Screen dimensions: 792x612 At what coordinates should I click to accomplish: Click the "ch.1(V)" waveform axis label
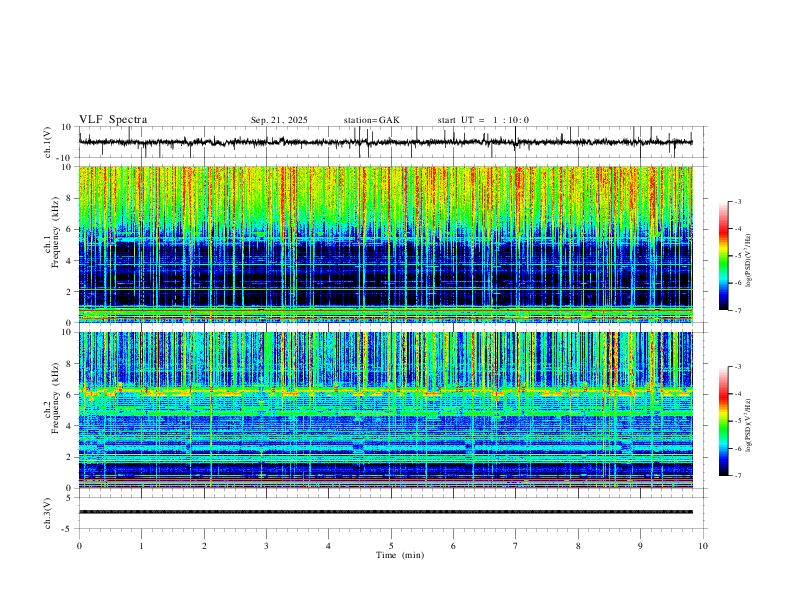[48, 142]
